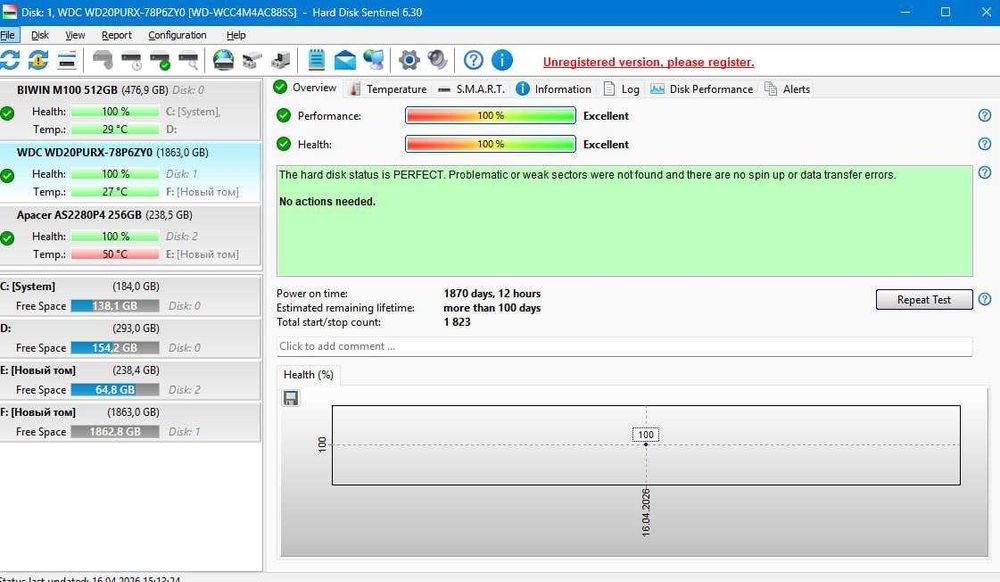Click the blue refresh arrows toolbar icon
The height and width of the screenshot is (582, 1000).
pyautogui.click(x=10, y=61)
